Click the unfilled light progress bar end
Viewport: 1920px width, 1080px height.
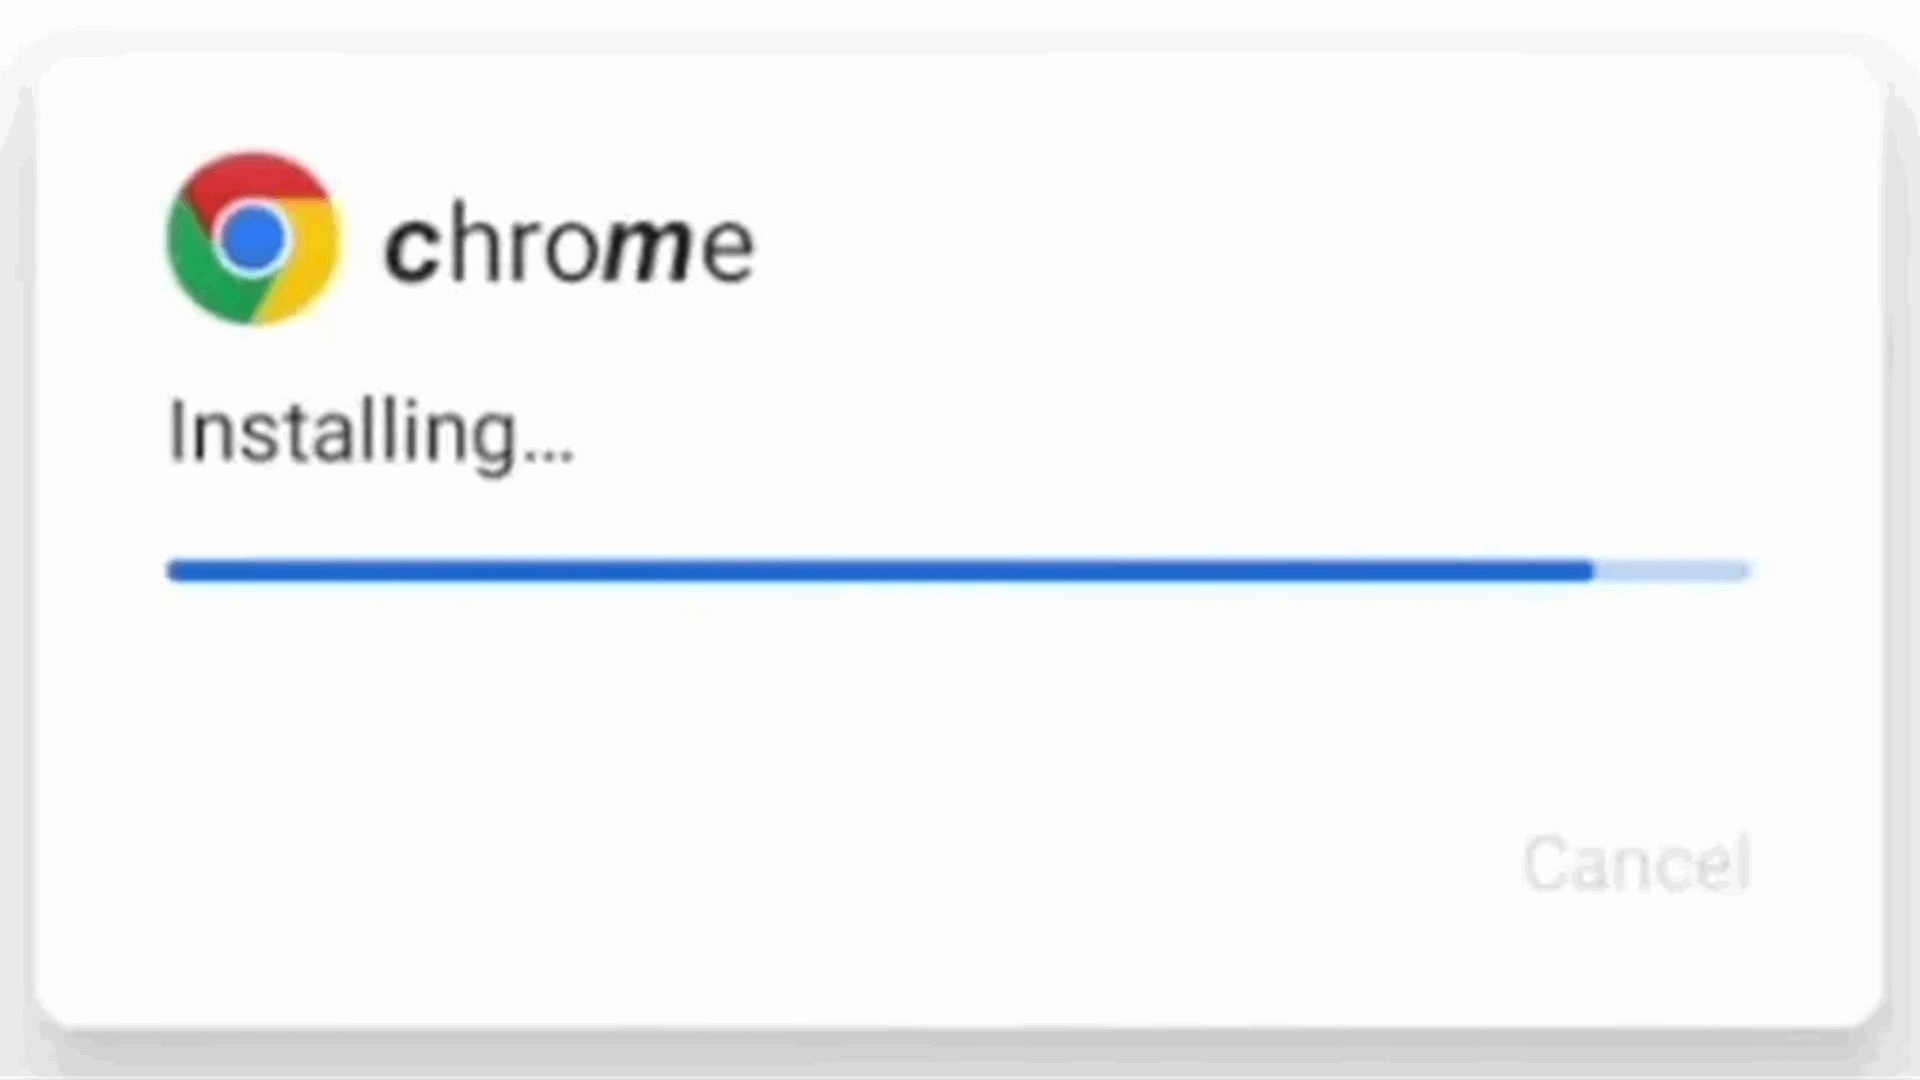[x=1672, y=571]
